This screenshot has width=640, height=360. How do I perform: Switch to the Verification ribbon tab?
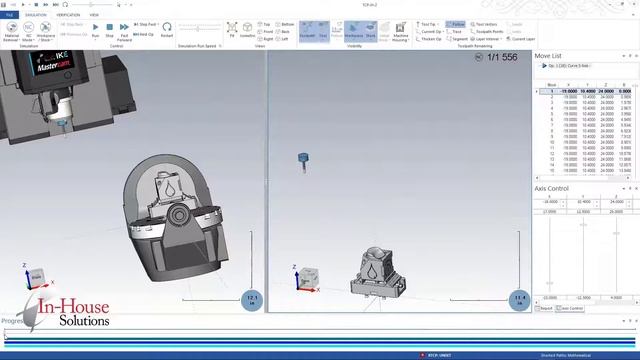[68, 15]
